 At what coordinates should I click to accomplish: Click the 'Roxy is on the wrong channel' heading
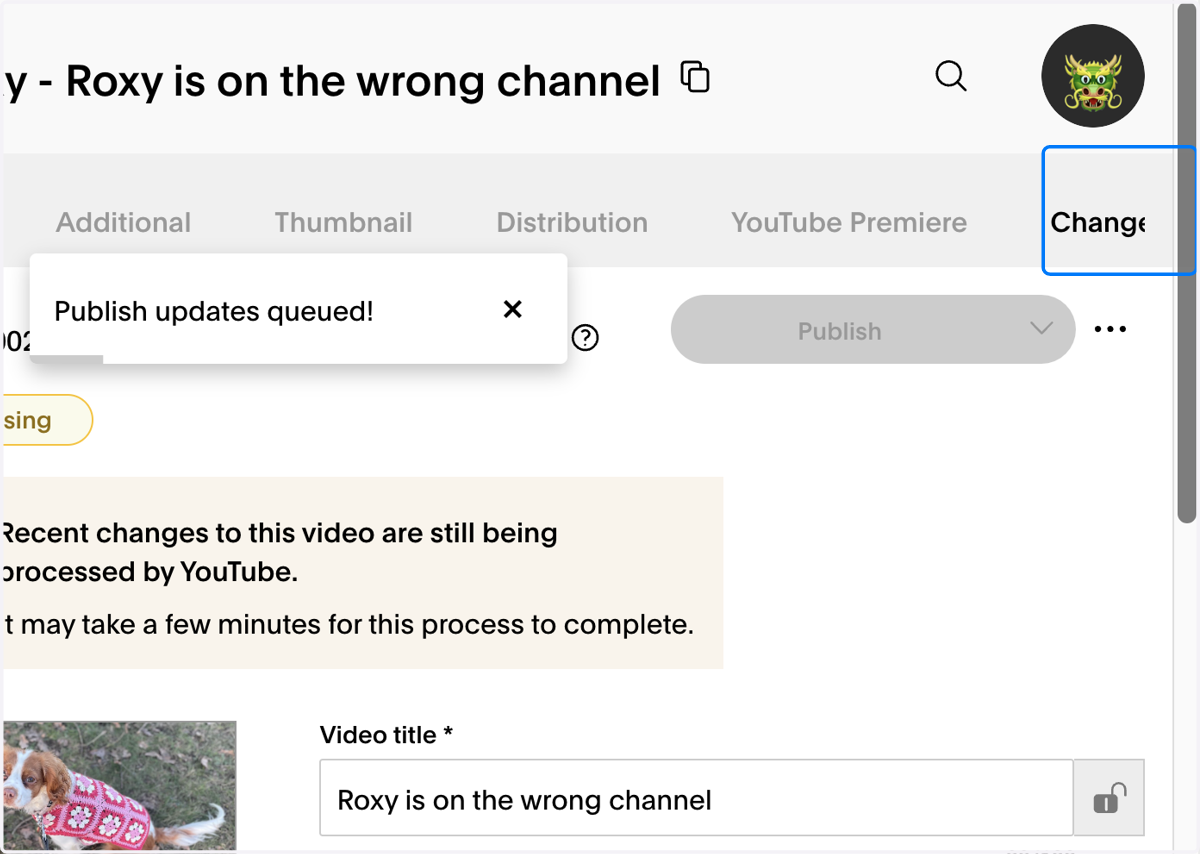(x=363, y=81)
